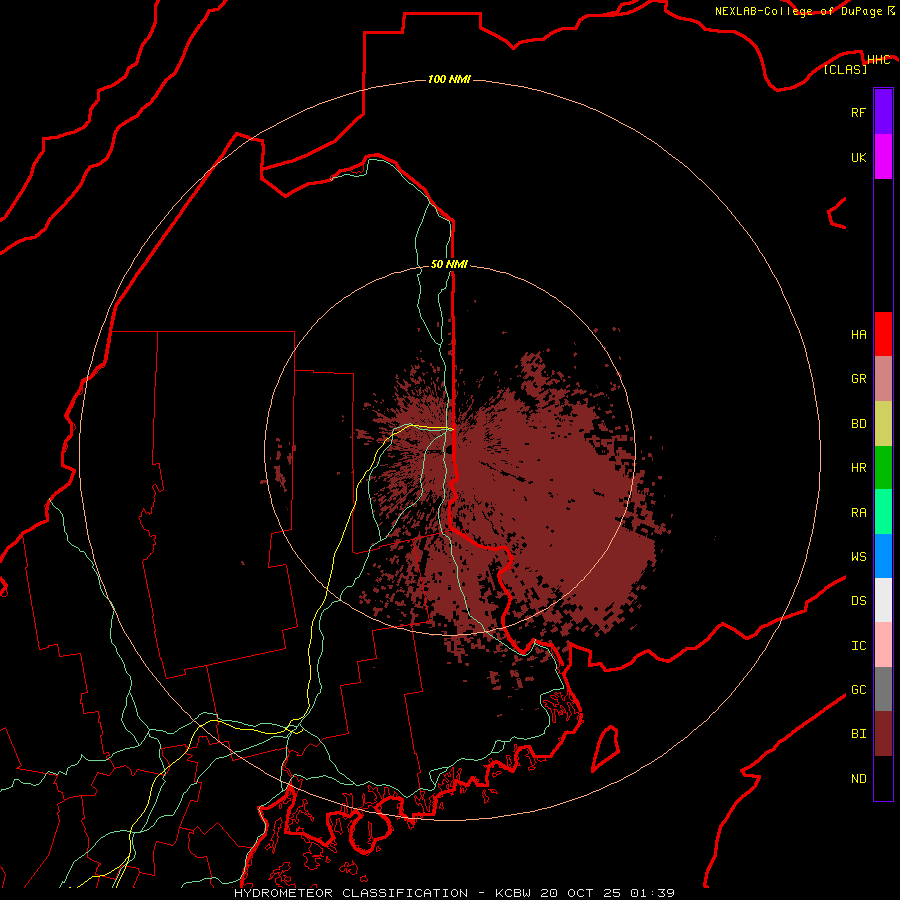Screen dimensions: 900x900
Task: Click the KCBW radar site identifier
Action: [x=513, y=893]
